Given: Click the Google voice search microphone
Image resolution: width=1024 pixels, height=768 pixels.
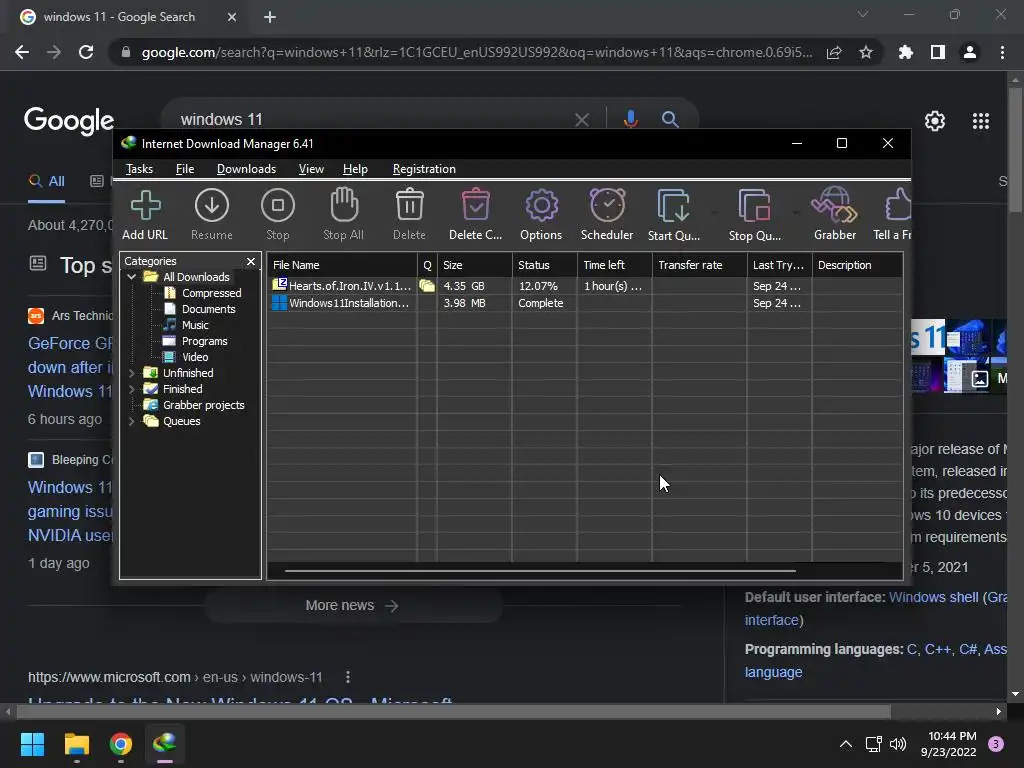Looking at the screenshot, I should pyautogui.click(x=630, y=119).
